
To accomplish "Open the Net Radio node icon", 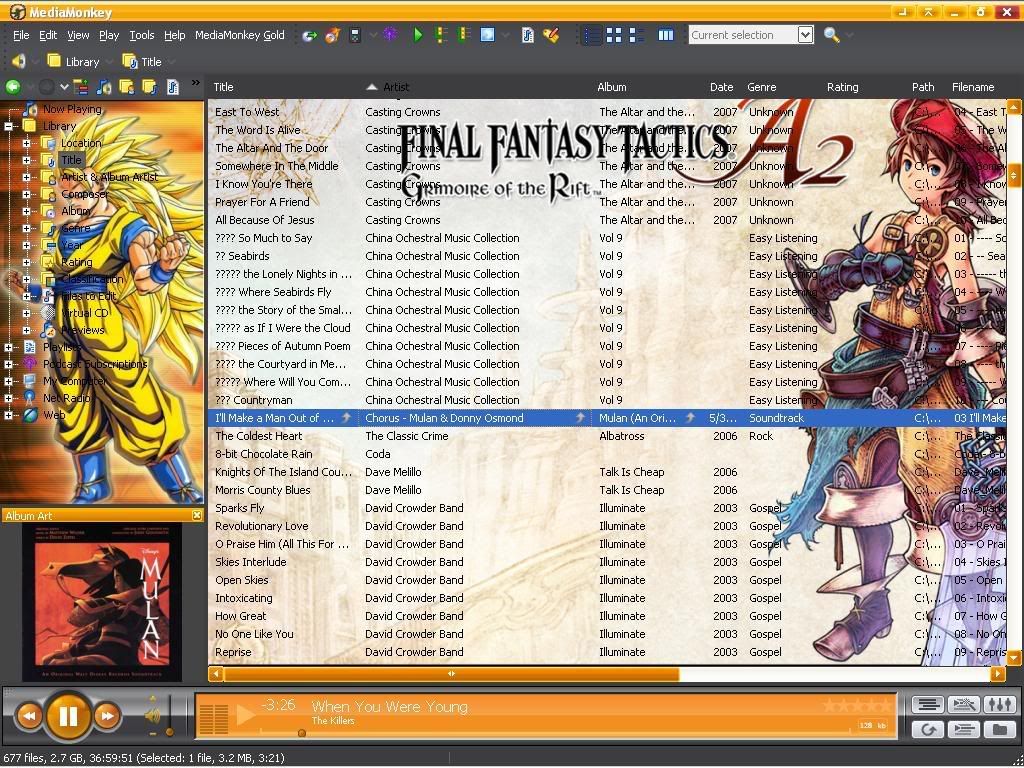I will 29,398.
